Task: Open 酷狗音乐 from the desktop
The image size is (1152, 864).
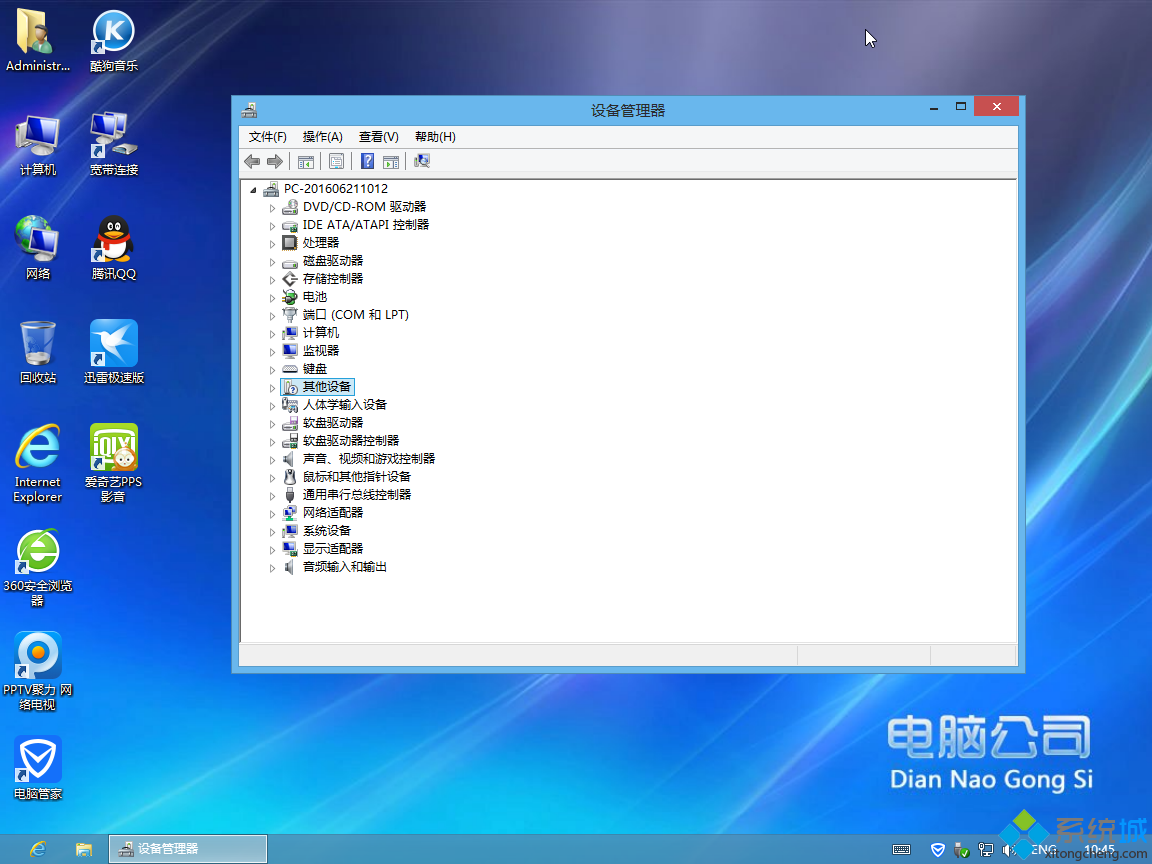Action: coord(112,28)
